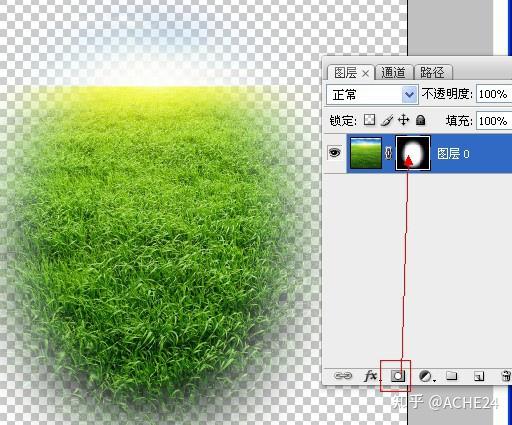This screenshot has width=512, height=425.
Task: Open the 正常 blend mode dropdown
Action: (372, 95)
